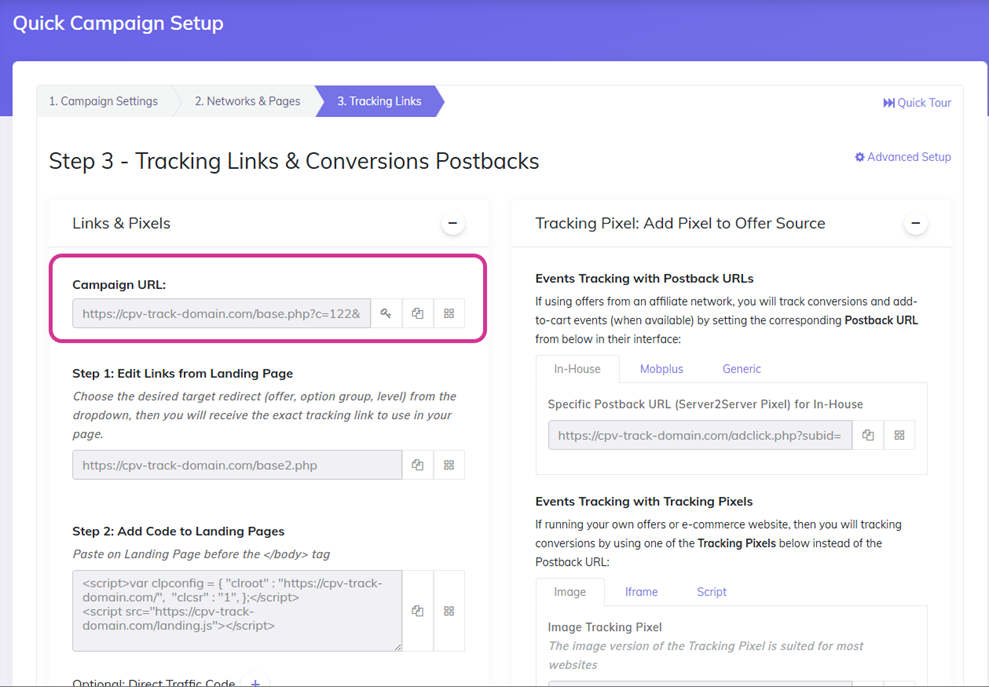The height and width of the screenshot is (687, 989).
Task: Copy the Campaign URL to clipboard
Action: [418, 313]
